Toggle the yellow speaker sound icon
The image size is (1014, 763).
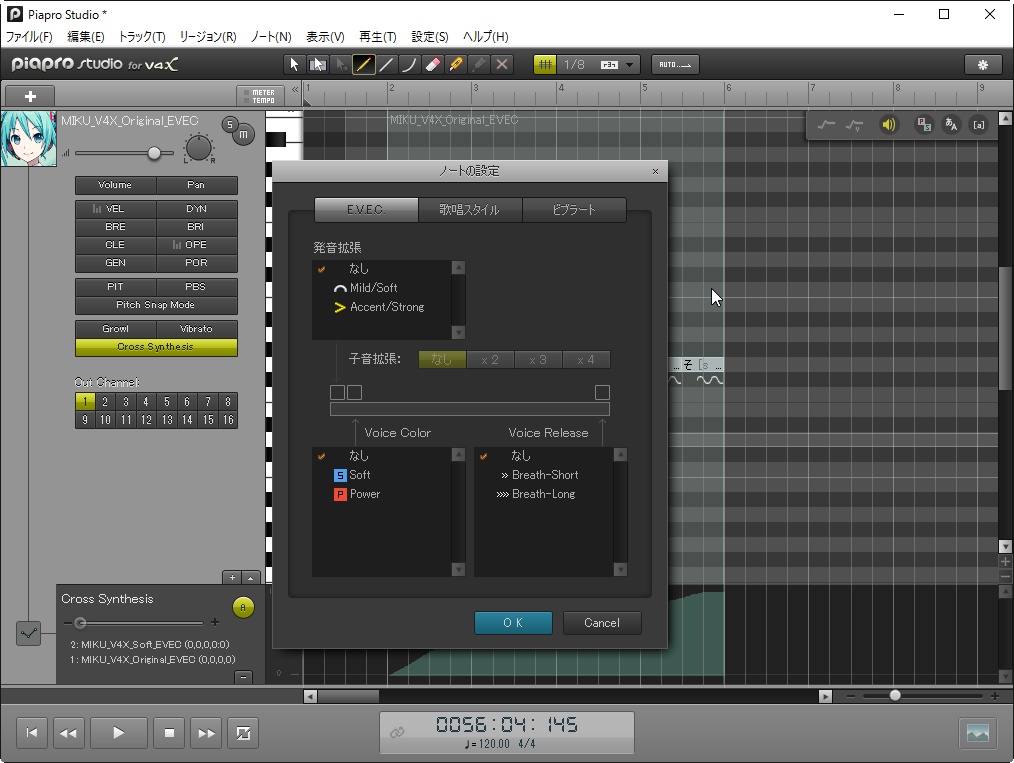(889, 125)
